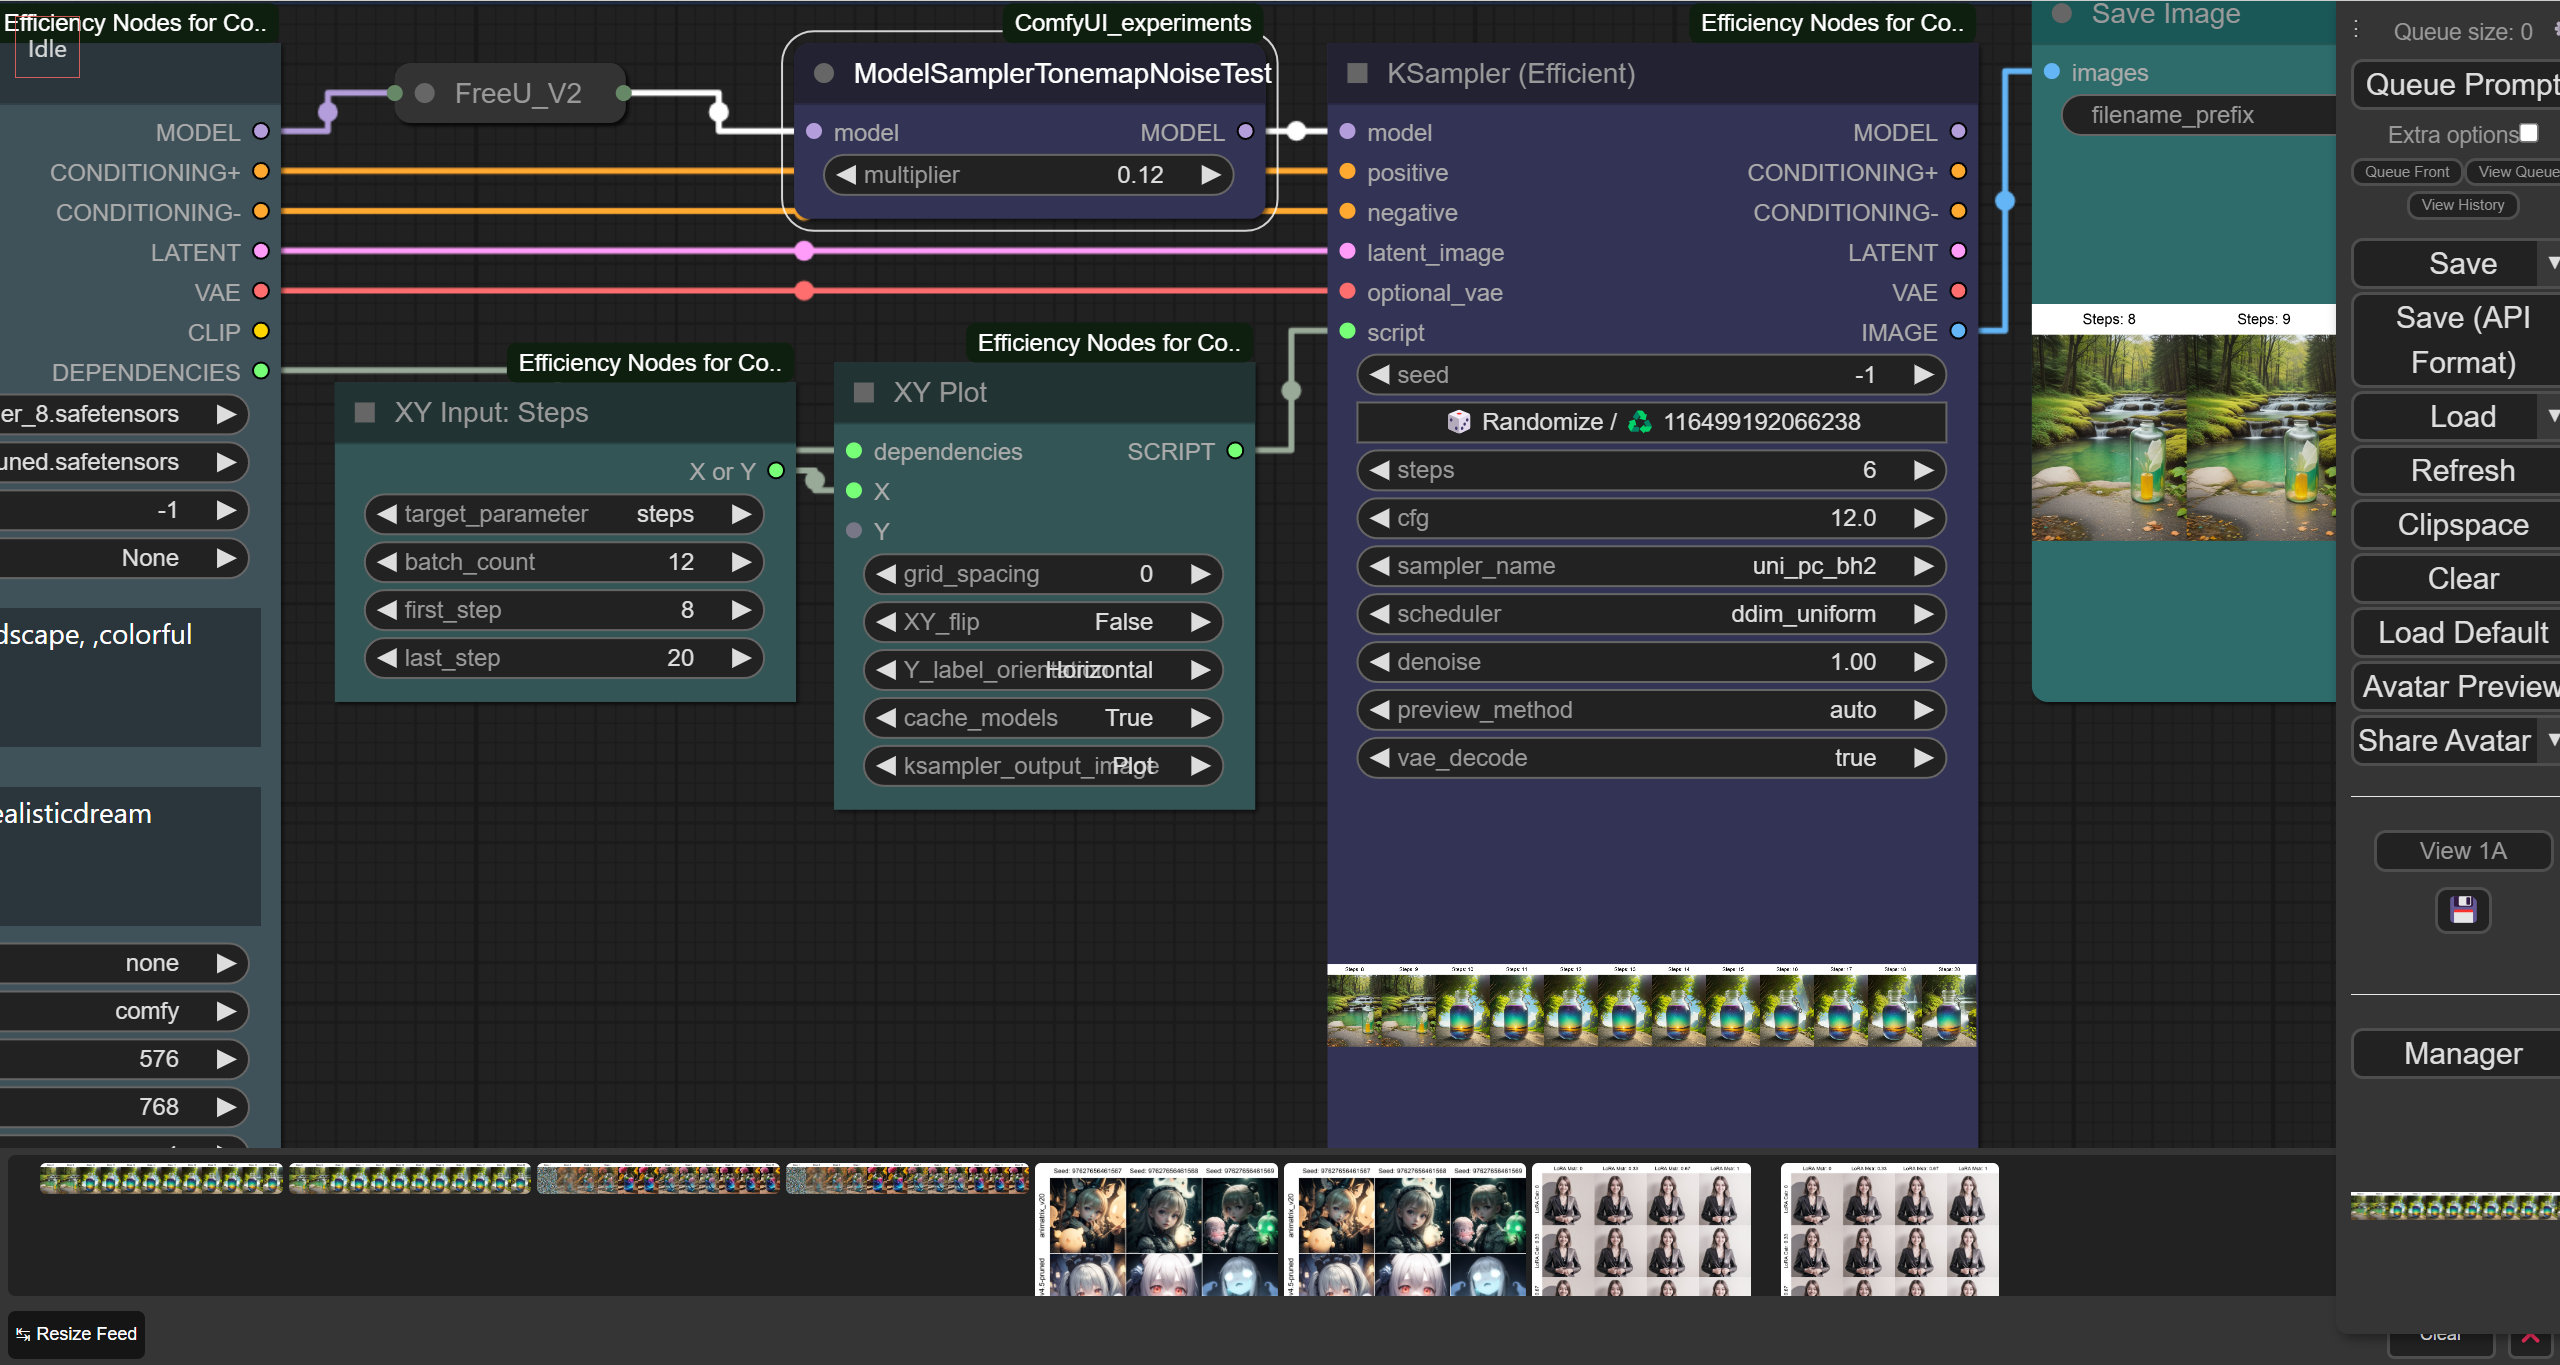This screenshot has height=1365, width=2560.
Task: Open the View Queue tab
Action: pyautogui.click(x=2515, y=172)
